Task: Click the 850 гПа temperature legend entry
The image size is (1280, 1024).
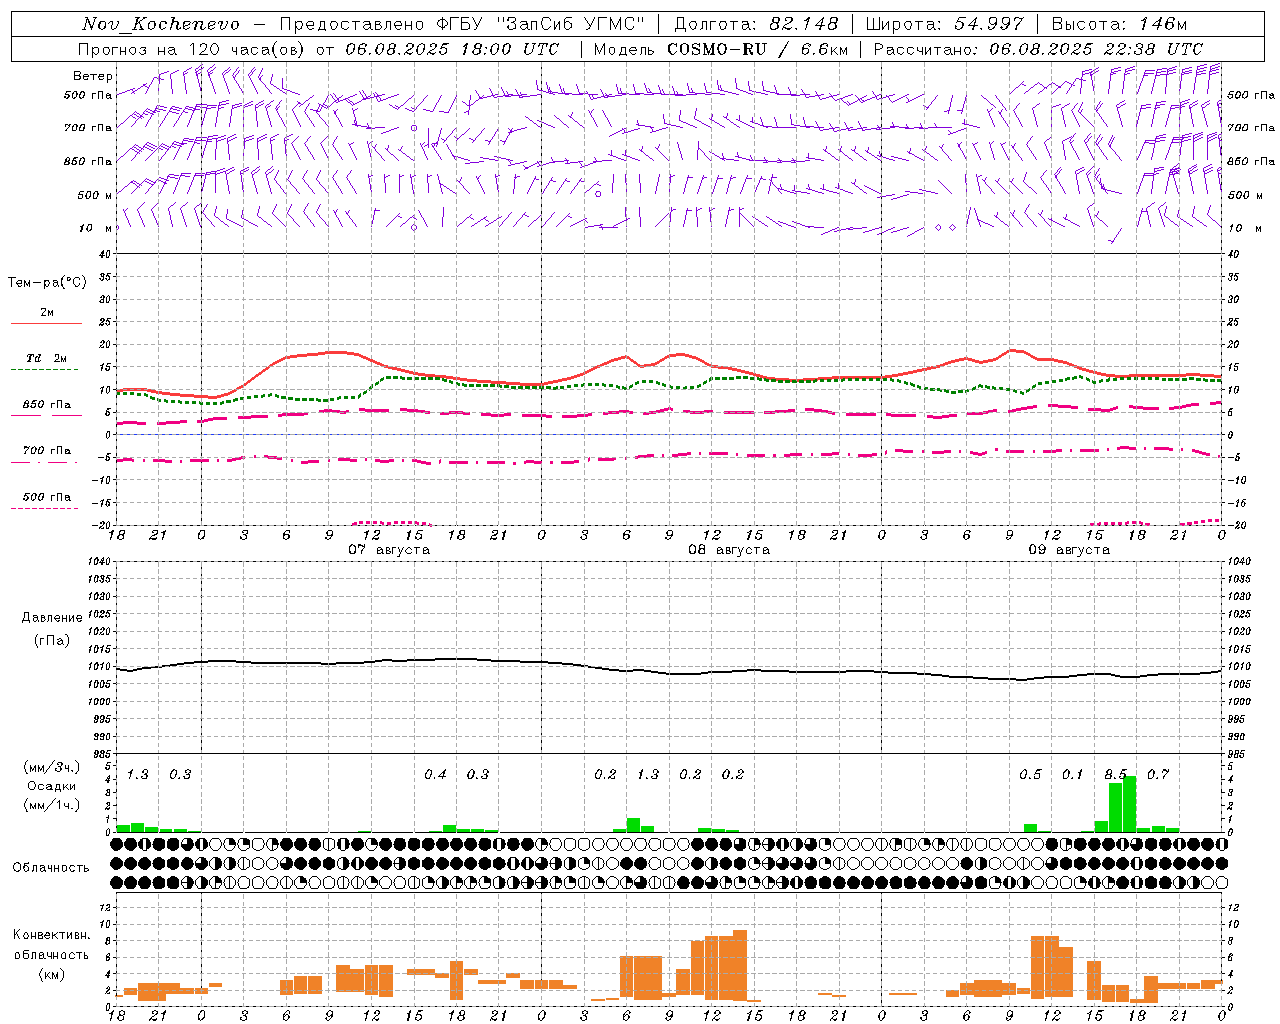Action: (x=46, y=408)
